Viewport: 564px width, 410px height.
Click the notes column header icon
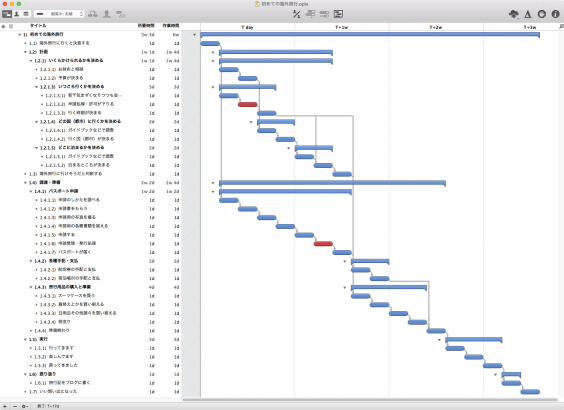[x=11, y=26]
